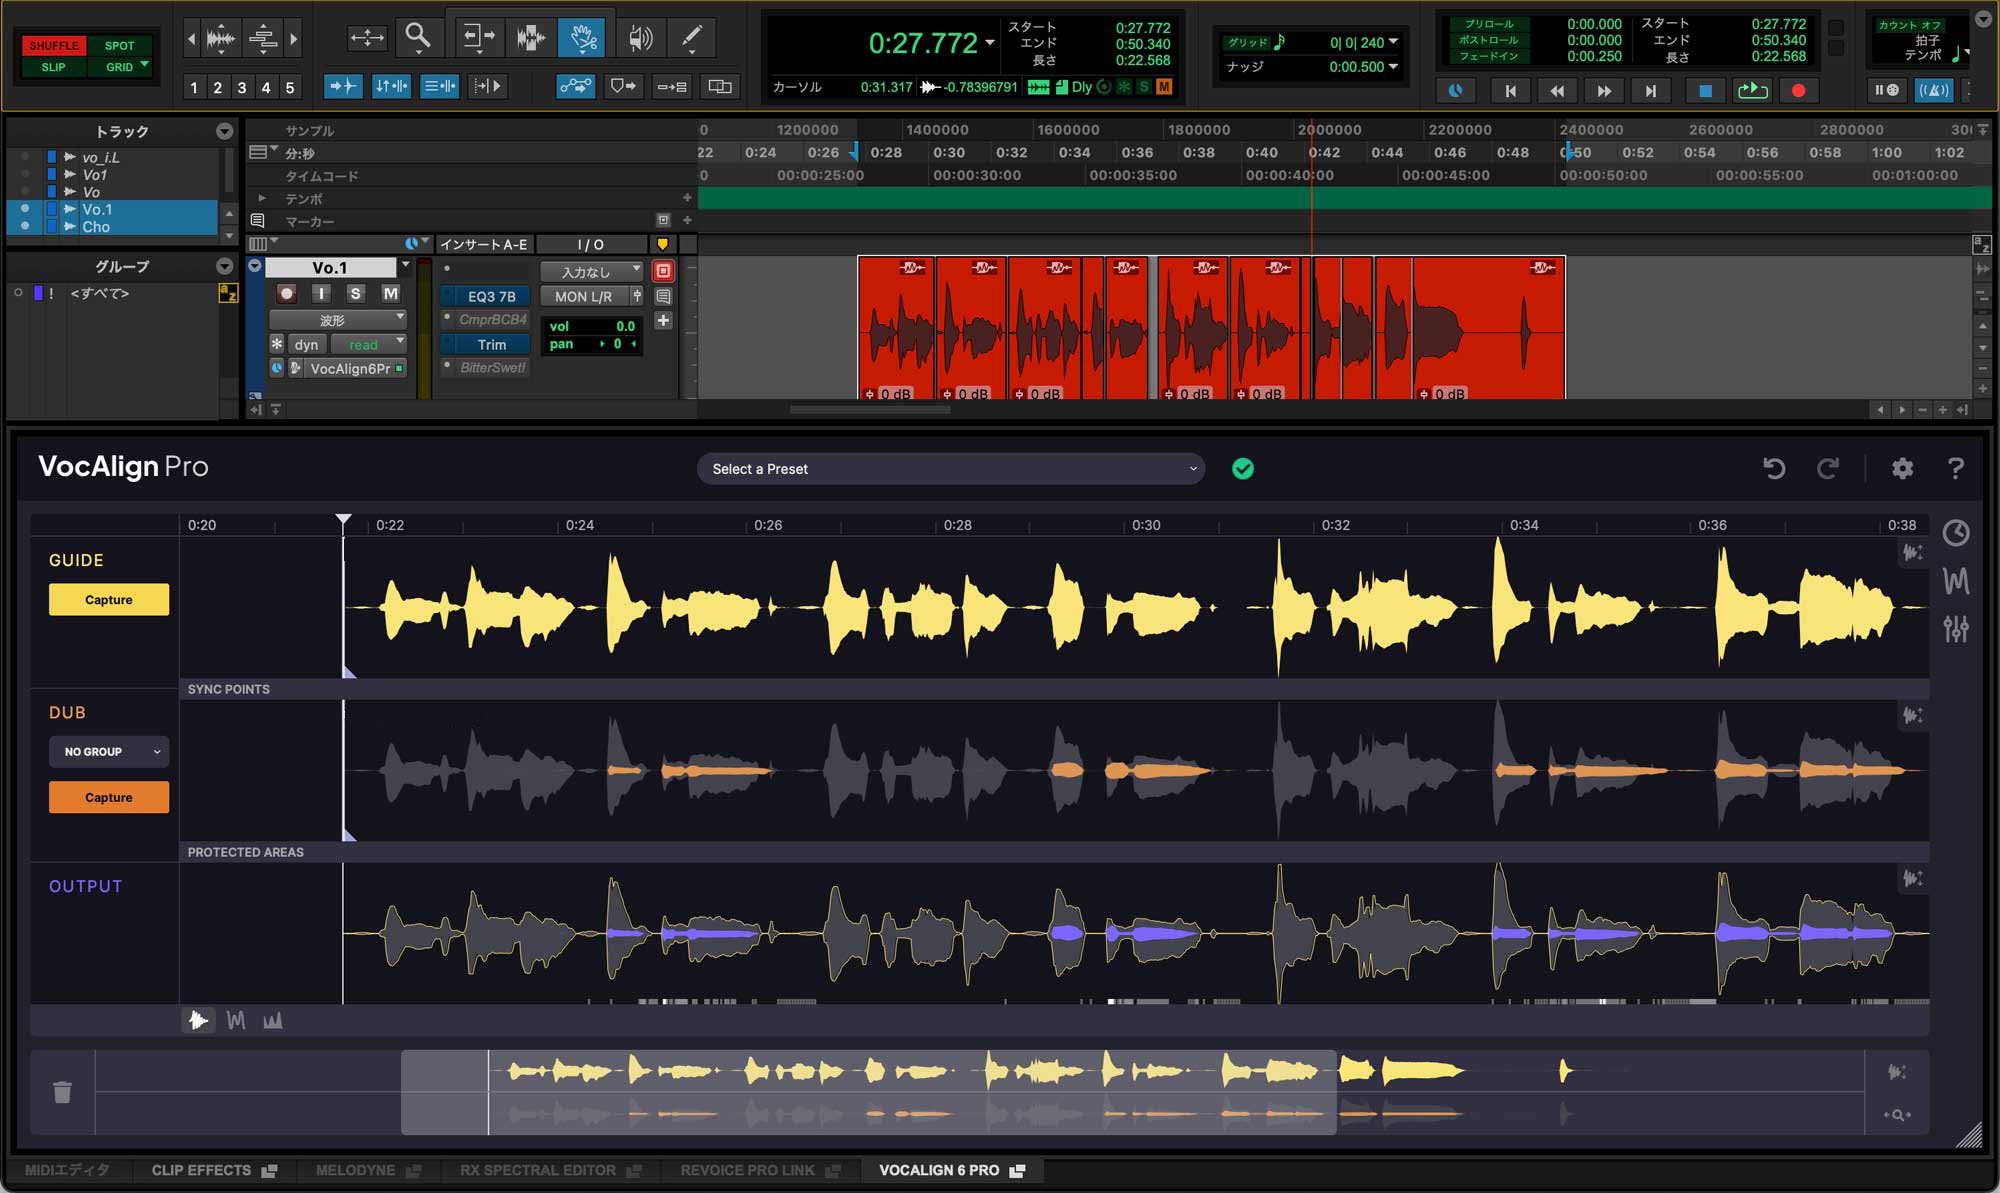
Task: Switch to the MIDIエディタ tab
Action: point(67,1170)
